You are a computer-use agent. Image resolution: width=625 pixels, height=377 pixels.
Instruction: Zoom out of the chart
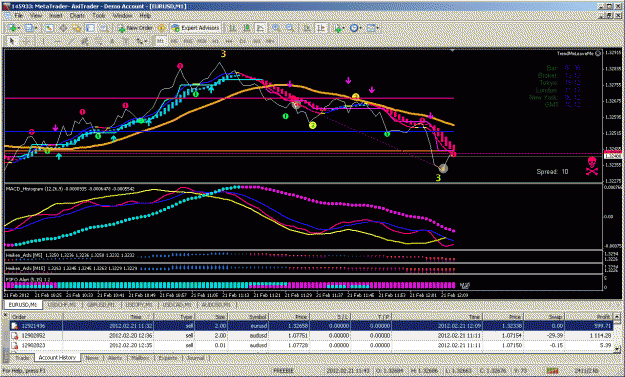click(x=290, y=28)
